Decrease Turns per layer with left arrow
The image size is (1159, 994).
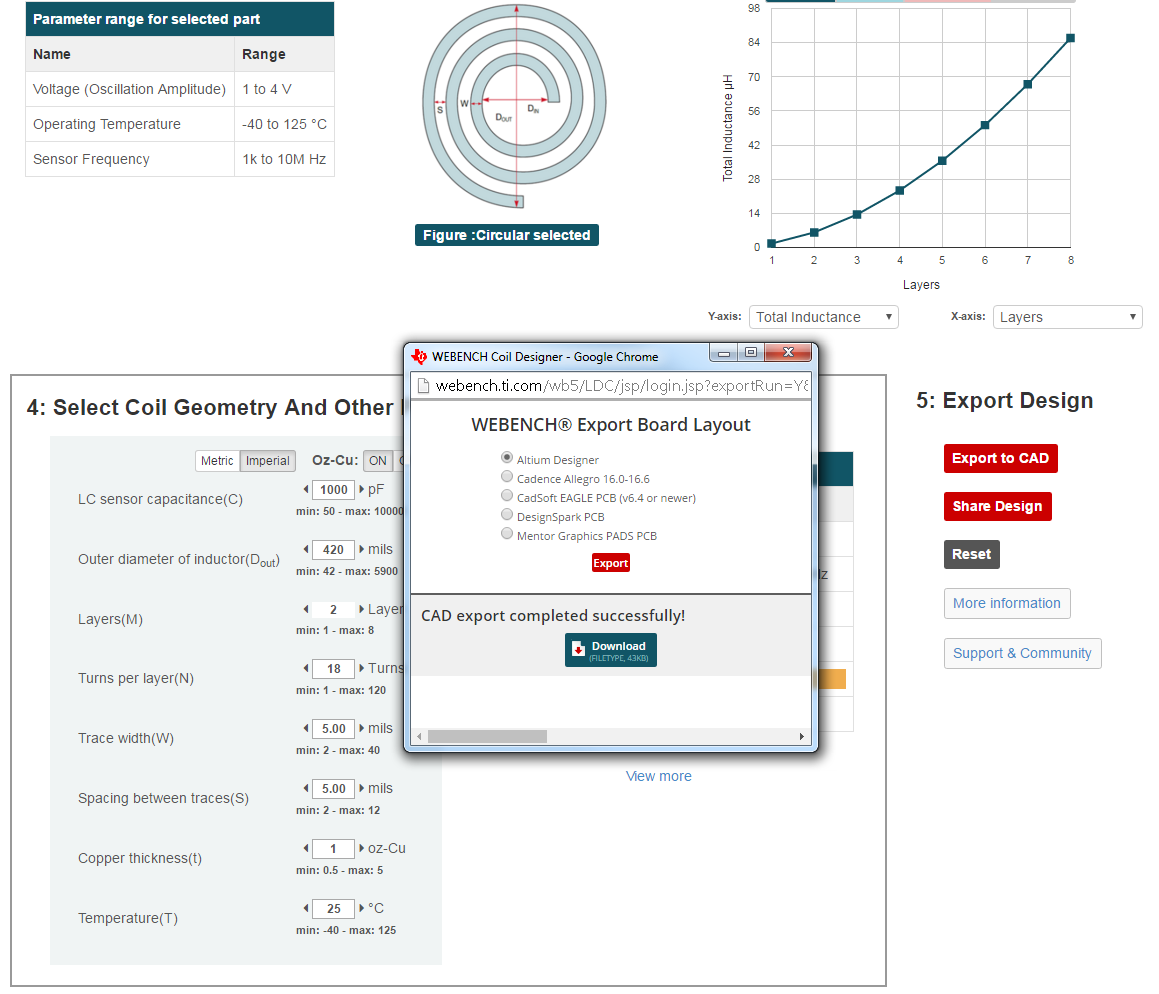[x=306, y=668]
